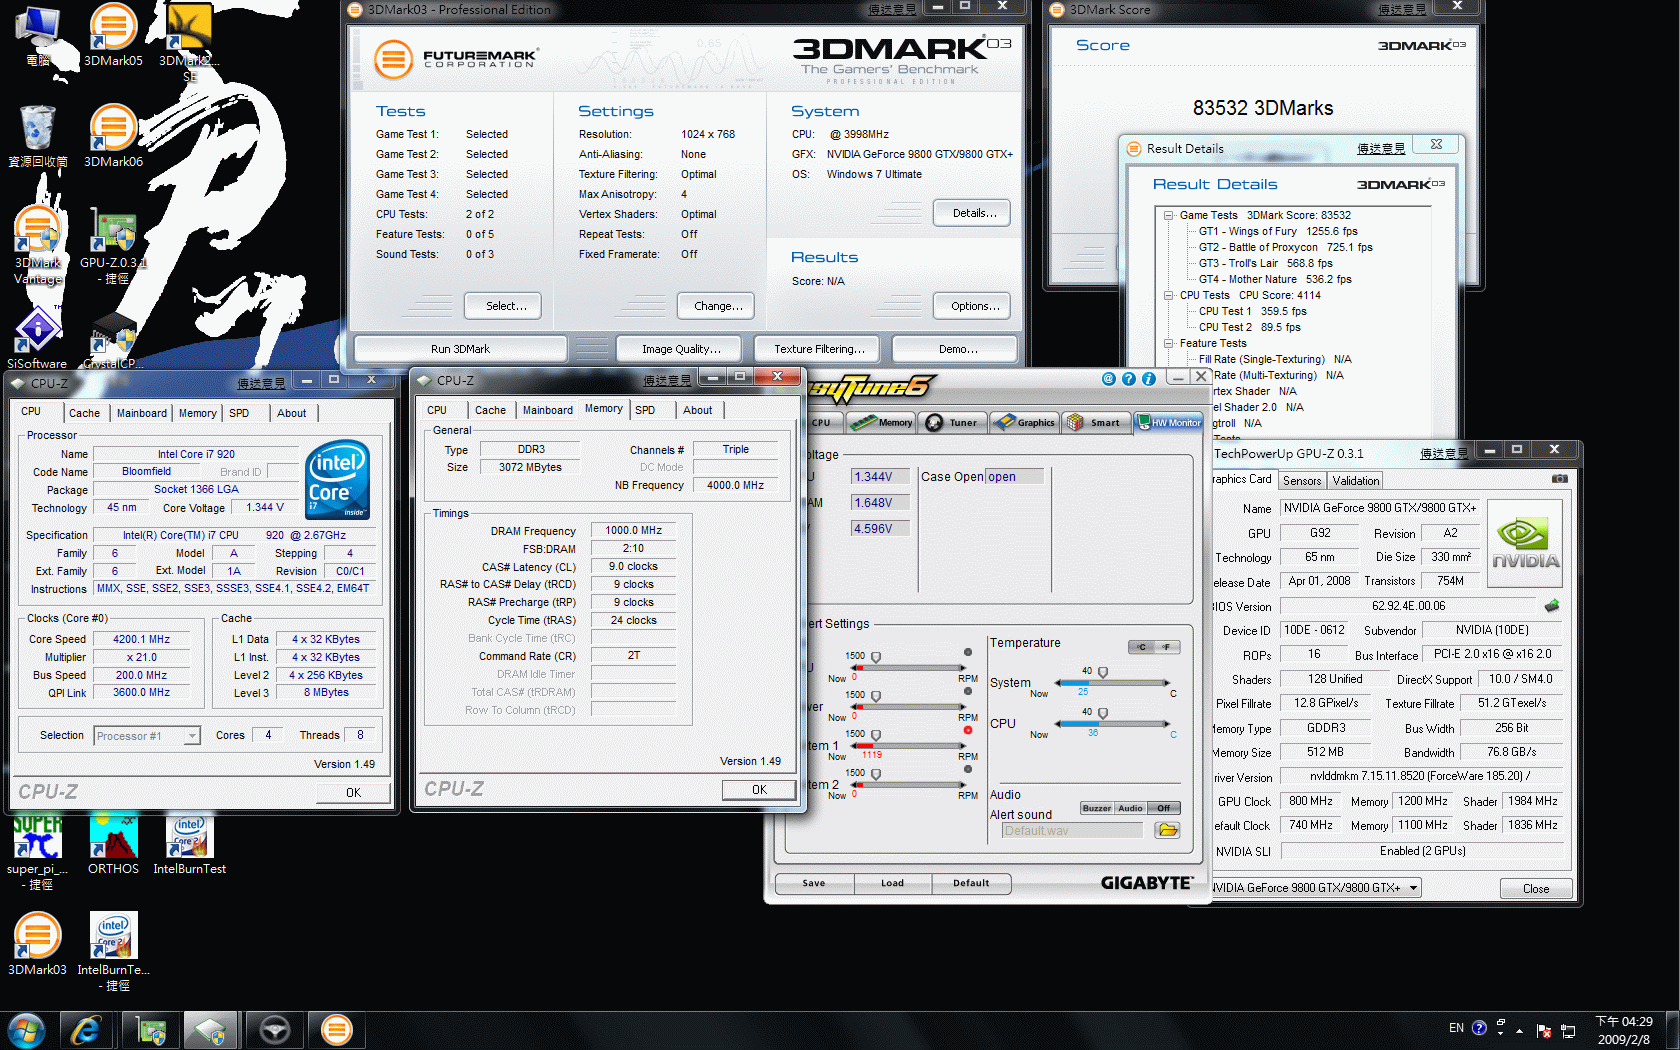The image size is (1680, 1050).
Task: Open the Windows Start orb
Action: pyautogui.click(x=26, y=1030)
